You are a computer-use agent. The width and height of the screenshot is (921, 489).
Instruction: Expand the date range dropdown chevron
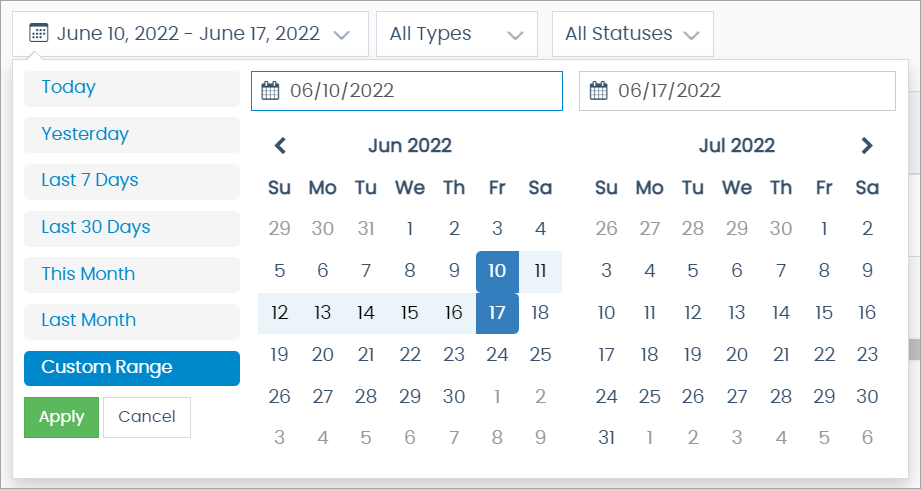click(341, 34)
